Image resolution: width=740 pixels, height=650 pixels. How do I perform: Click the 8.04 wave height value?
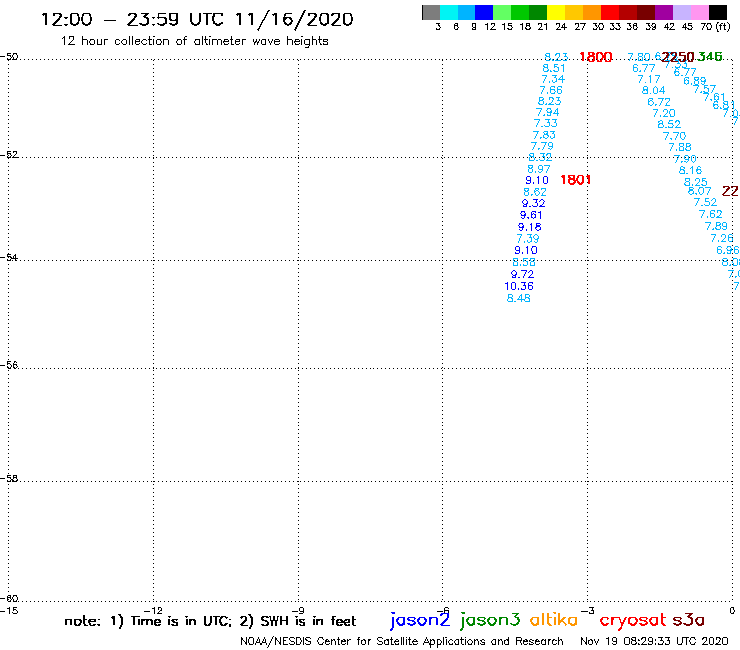(x=653, y=90)
